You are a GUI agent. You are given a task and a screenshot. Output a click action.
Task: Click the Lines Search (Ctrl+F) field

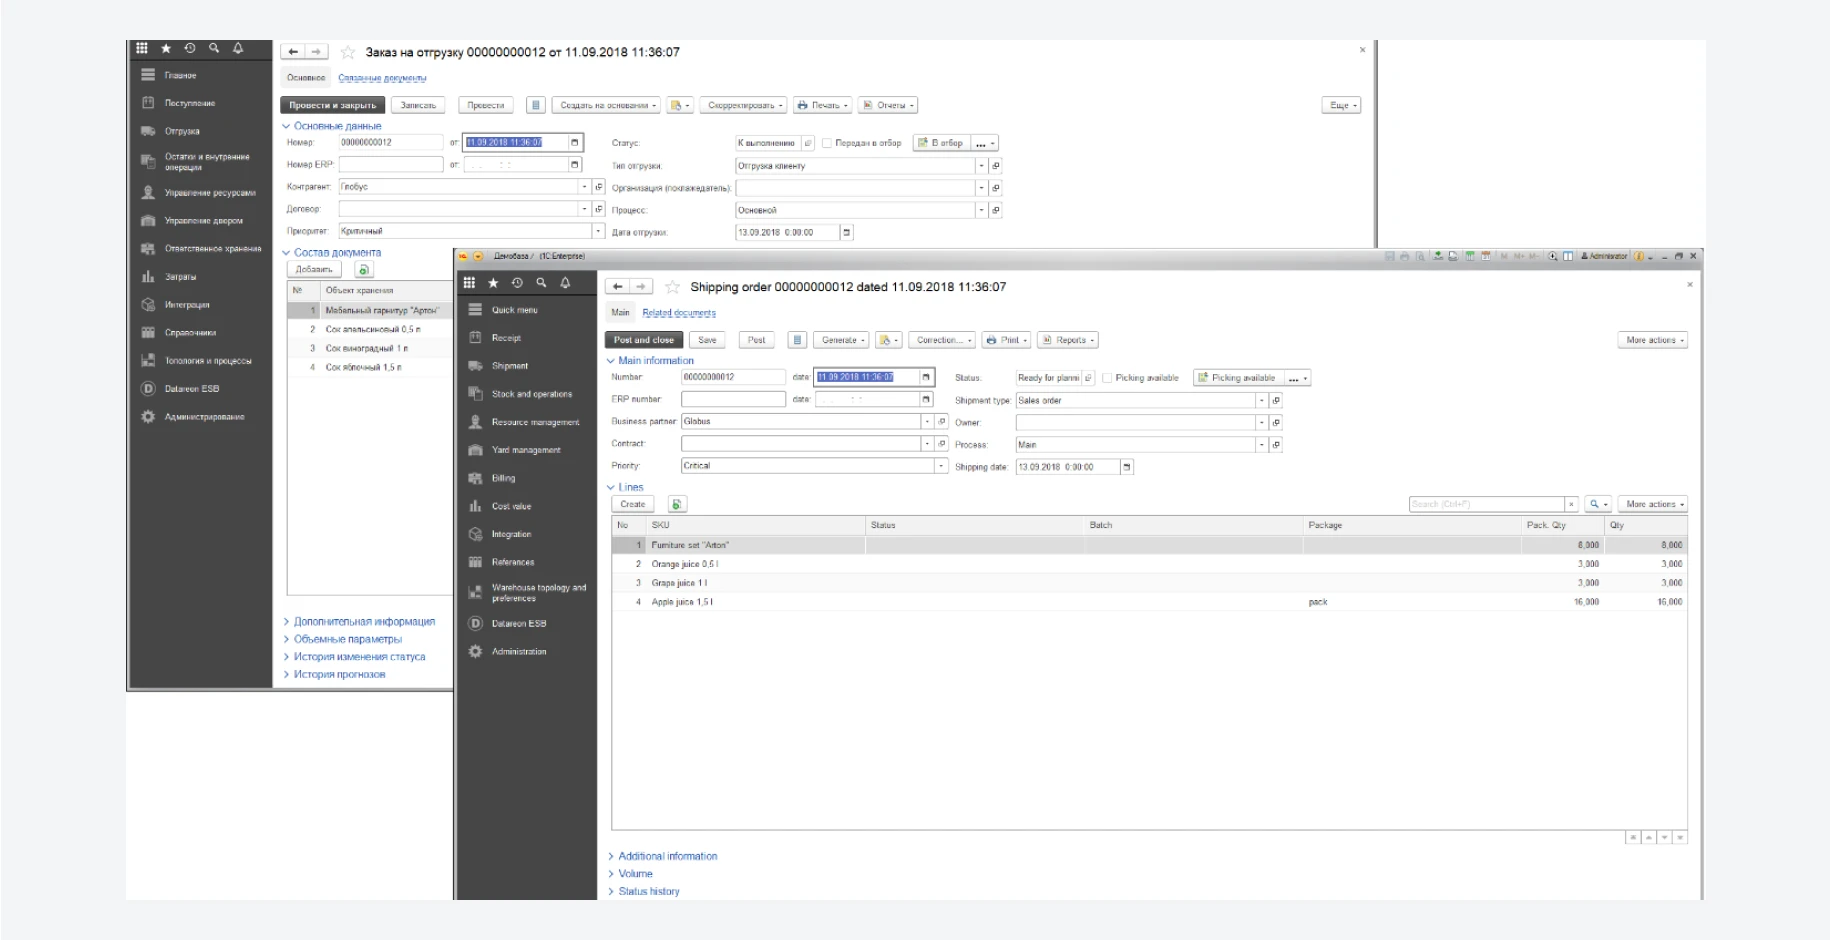coord(1486,504)
